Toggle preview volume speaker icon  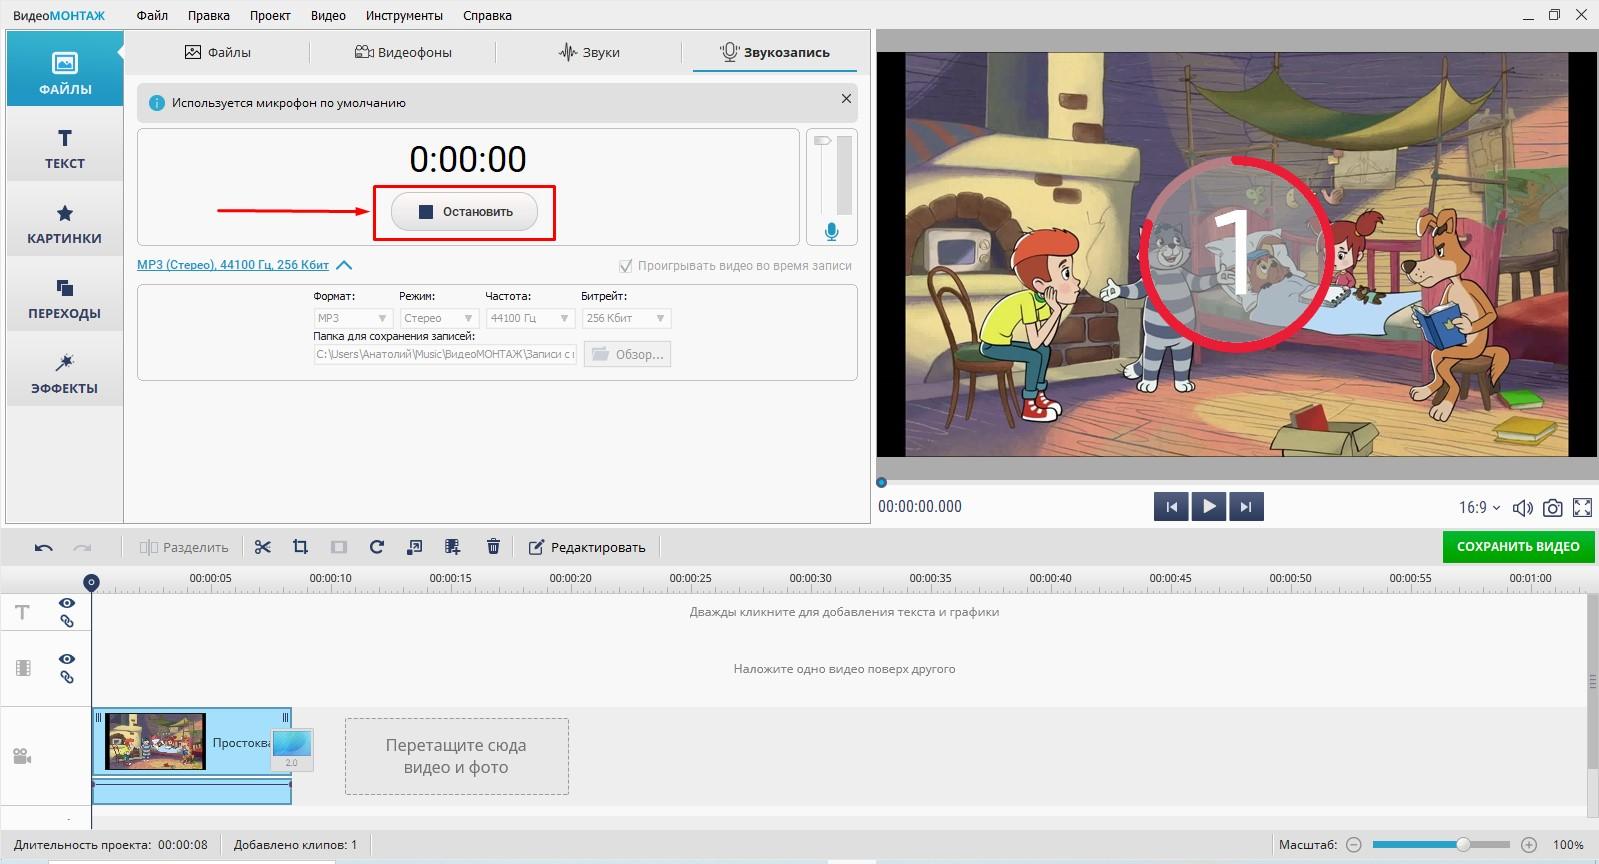point(1522,508)
